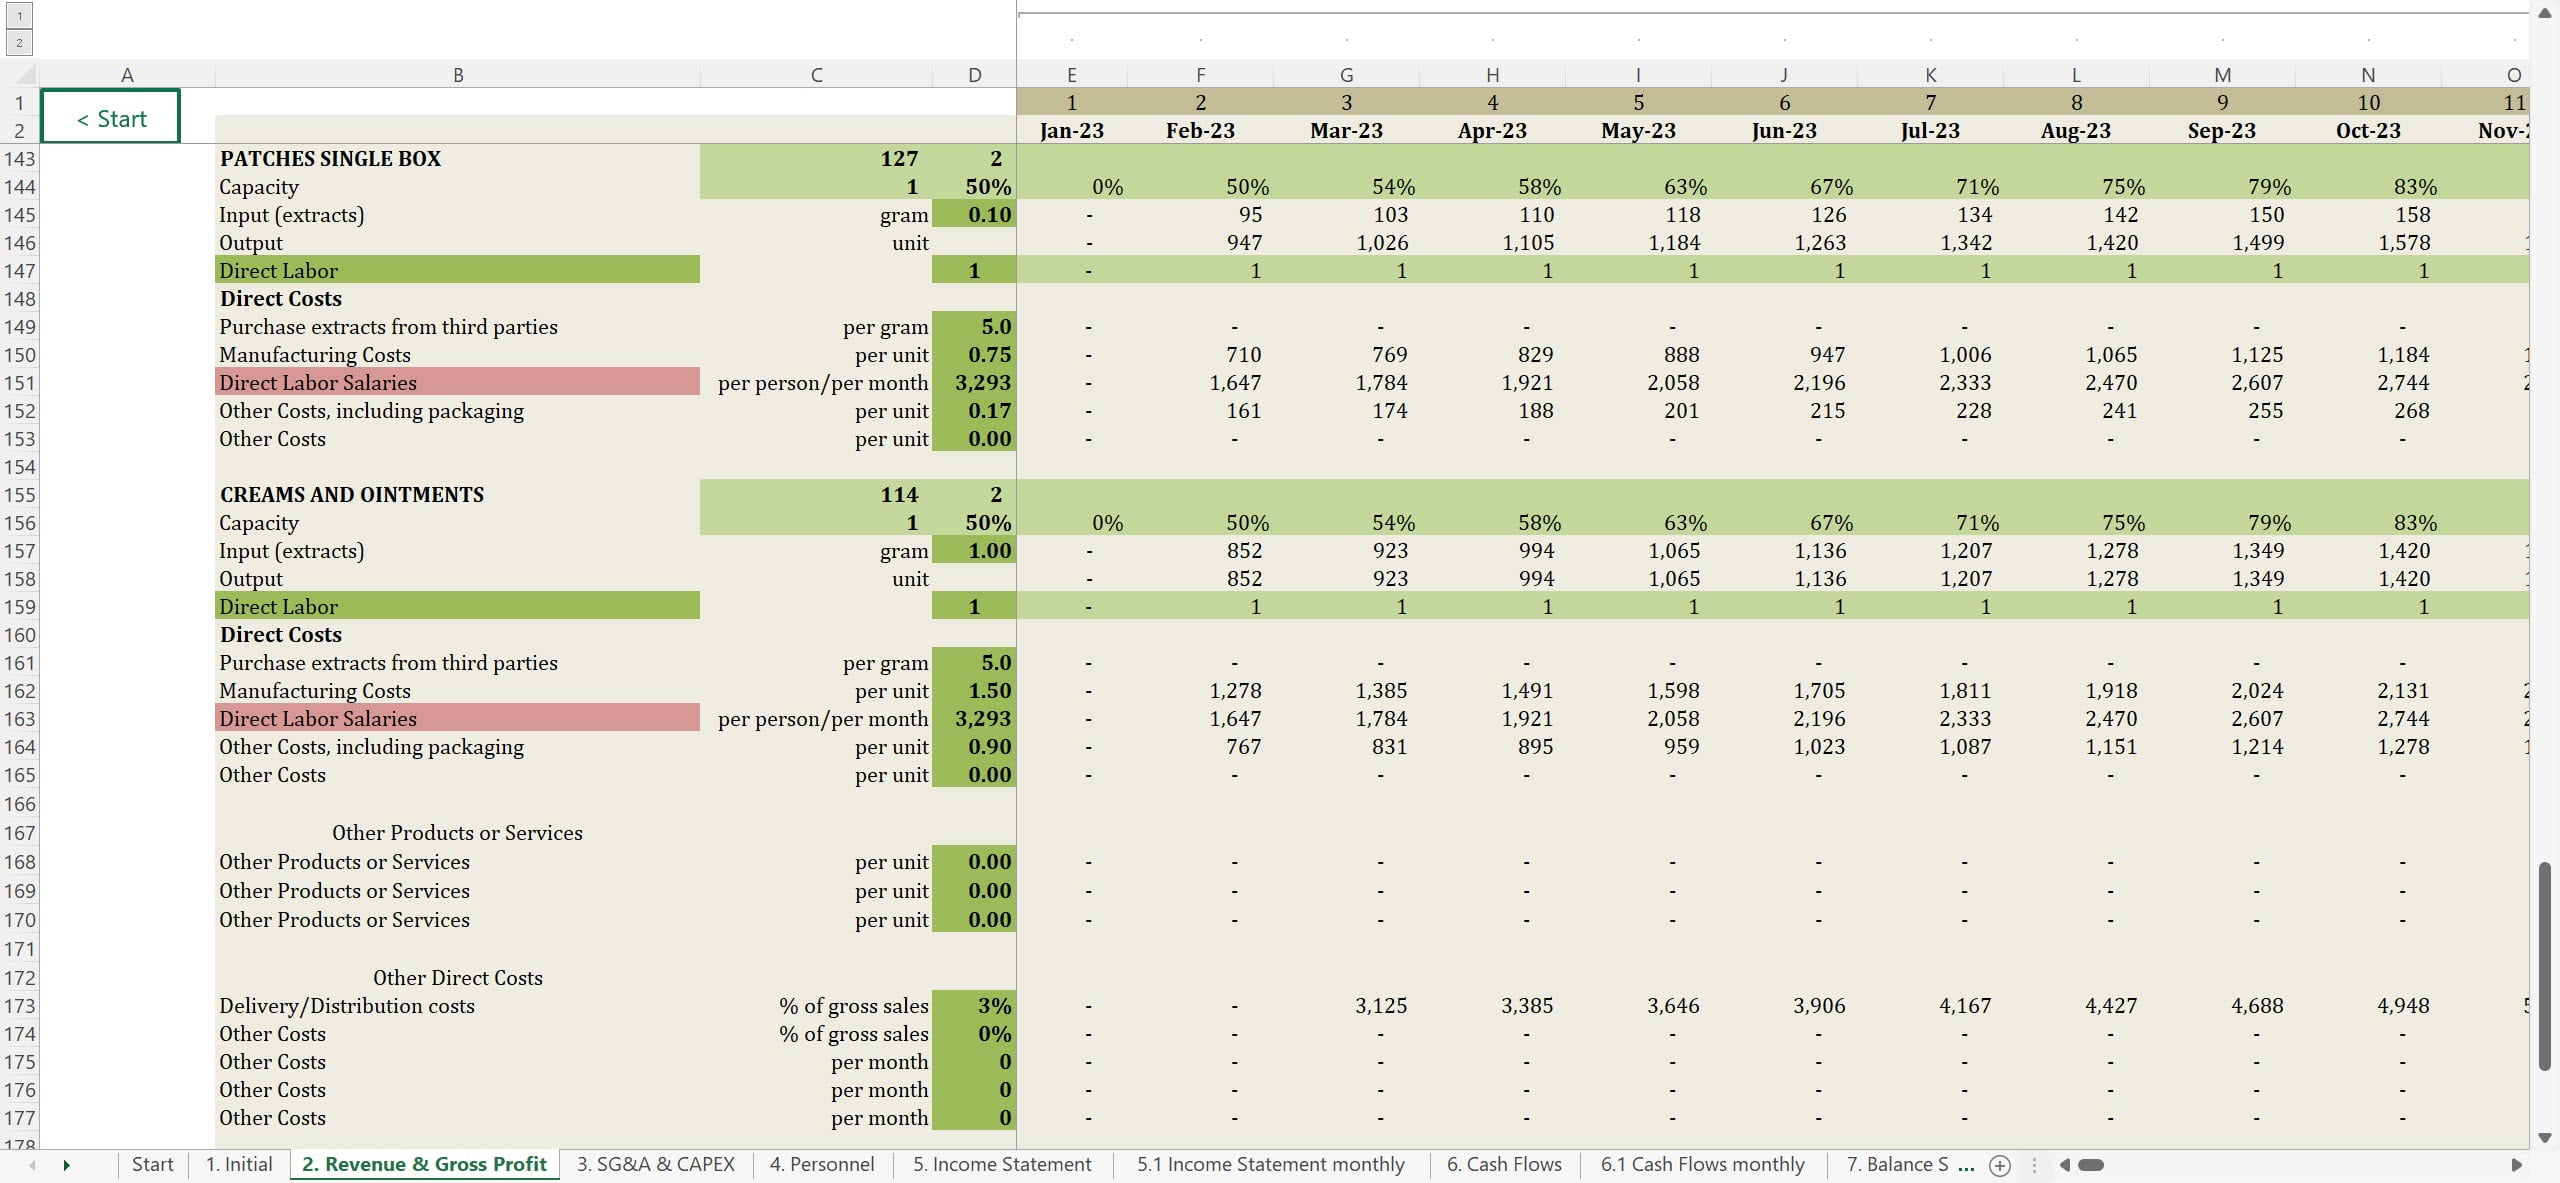Click the previous sheet navigation arrow
Image resolution: width=2560 pixels, height=1183 pixels.
point(33,1165)
